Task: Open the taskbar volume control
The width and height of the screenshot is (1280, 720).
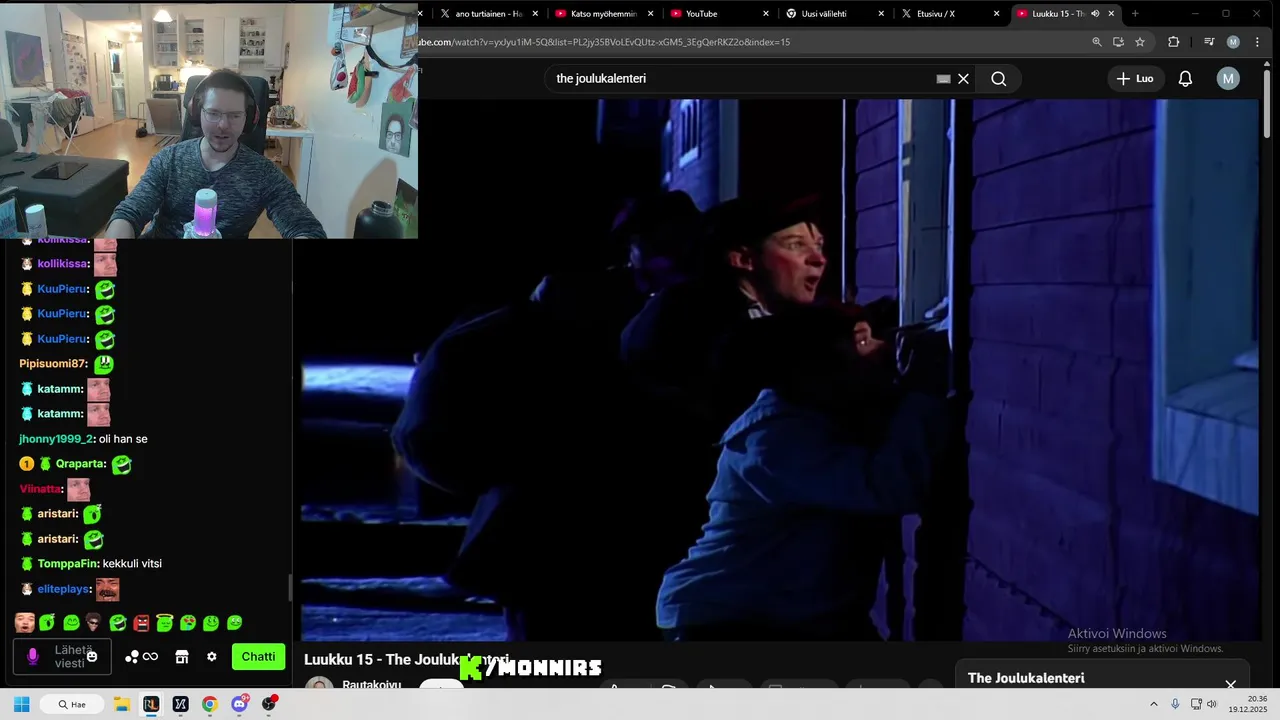Action: 1212,704
